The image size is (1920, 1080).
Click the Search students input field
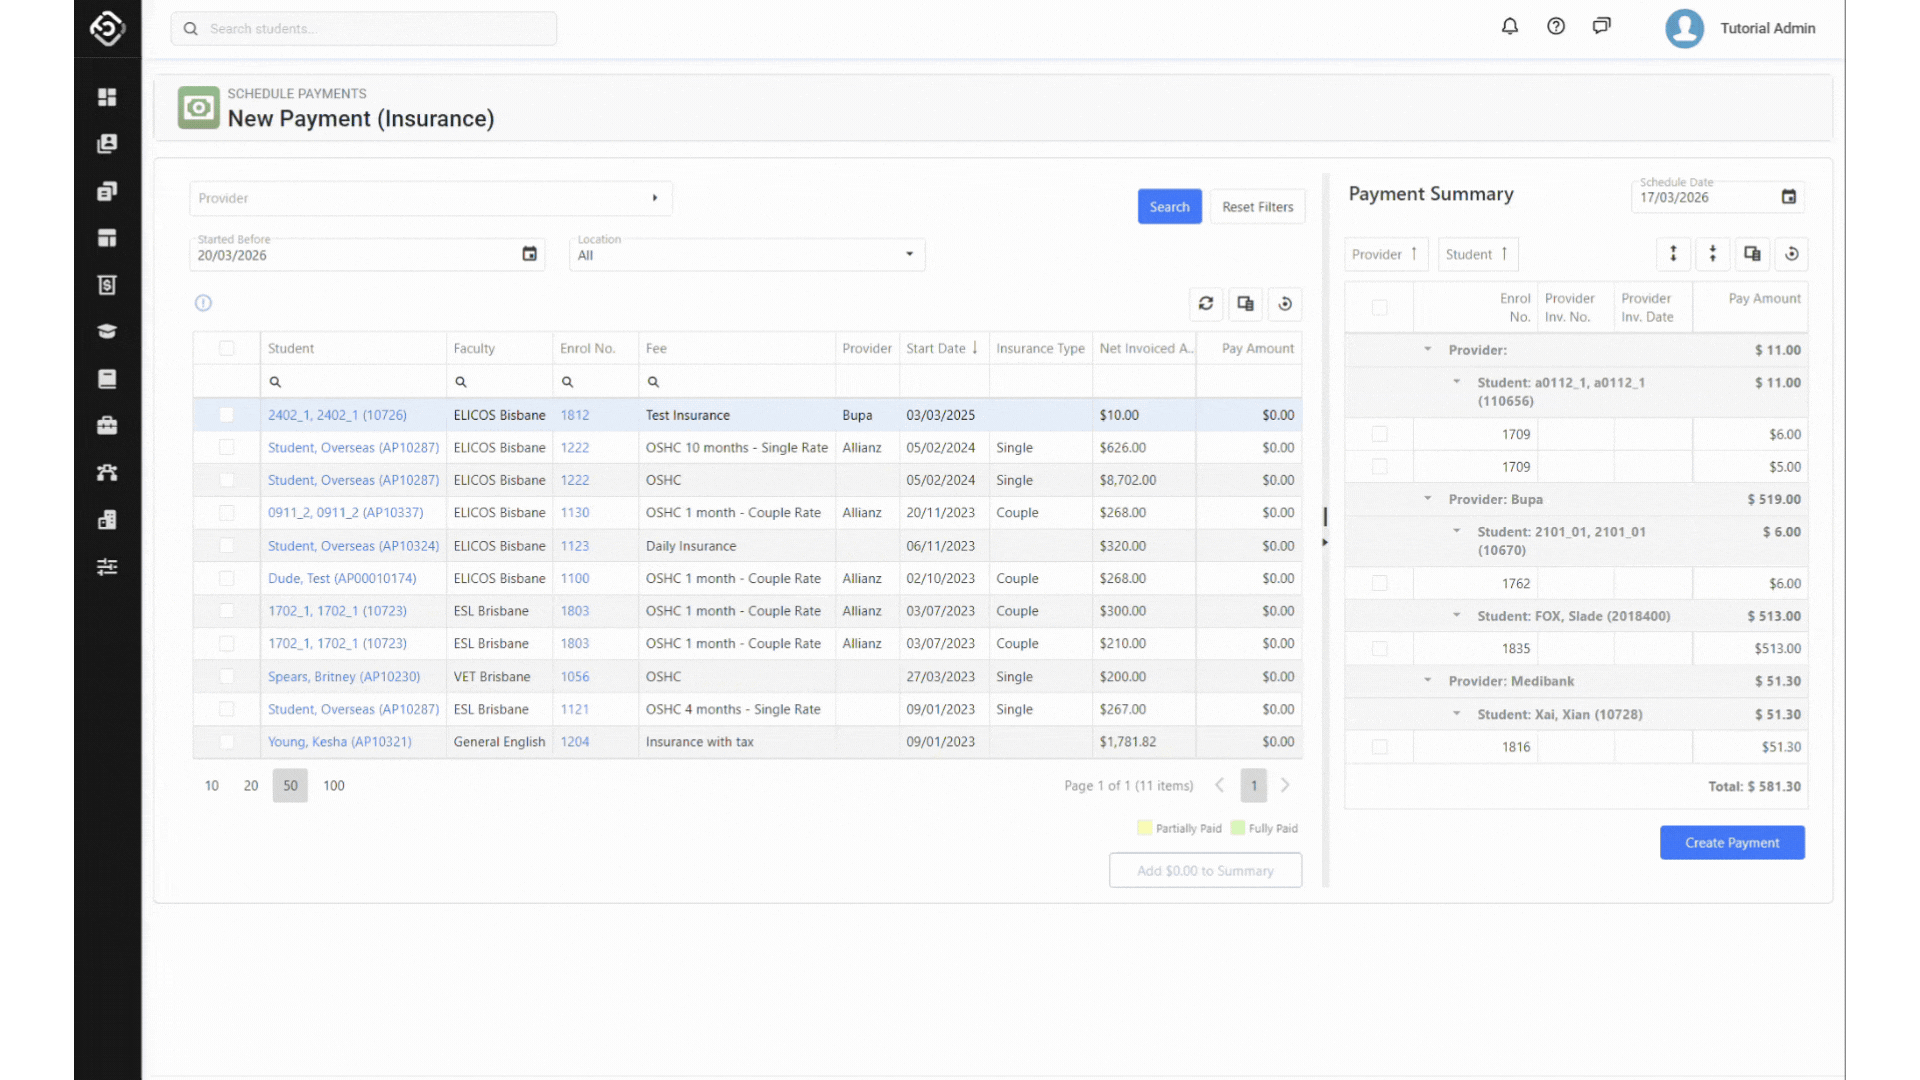pos(364,29)
